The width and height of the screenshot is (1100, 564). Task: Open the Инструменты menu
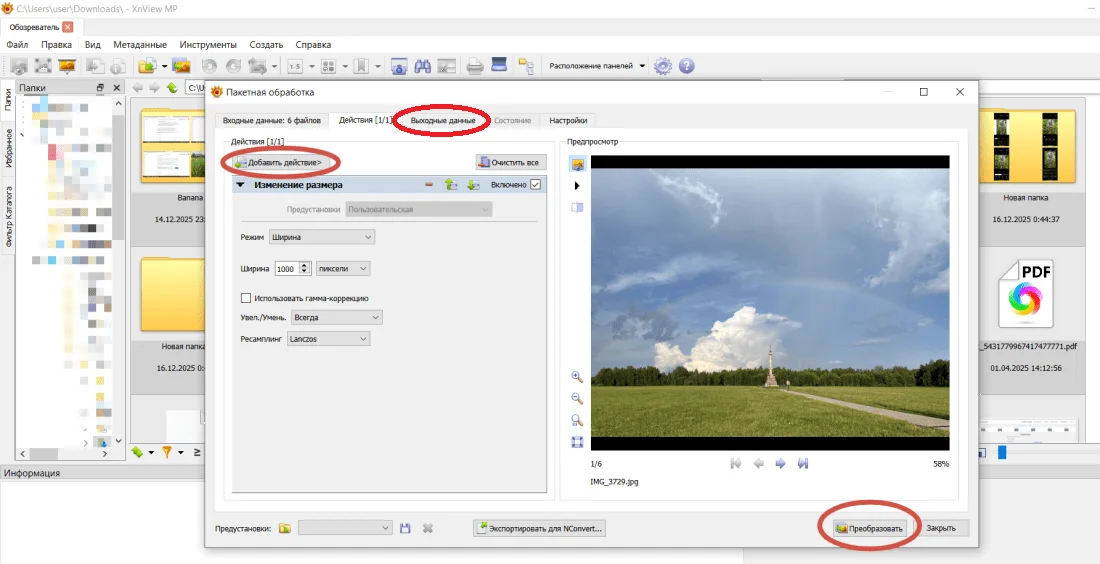click(x=208, y=45)
